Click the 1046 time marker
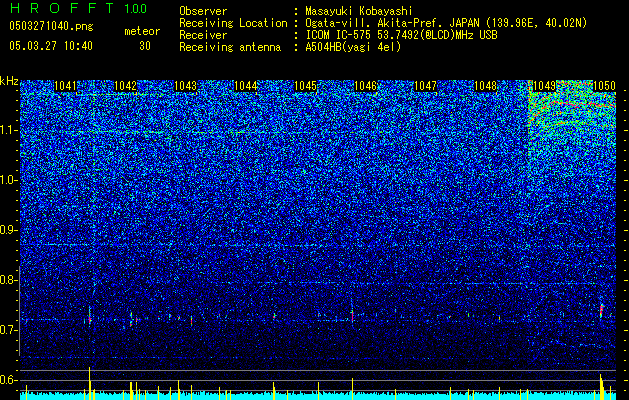Viewport: 629px width, 400px height. [365, 86]
